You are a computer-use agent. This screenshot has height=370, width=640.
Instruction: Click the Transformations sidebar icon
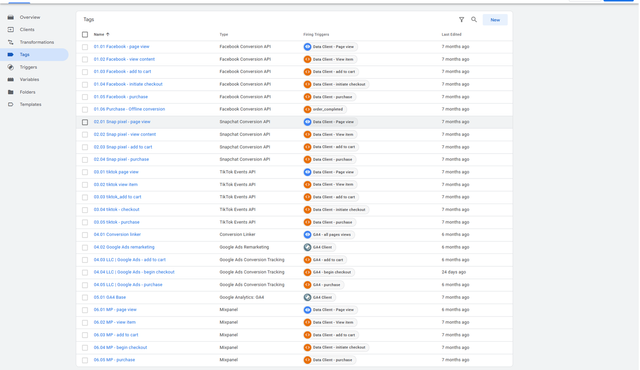pyautogui.click(x=11, y=42)
